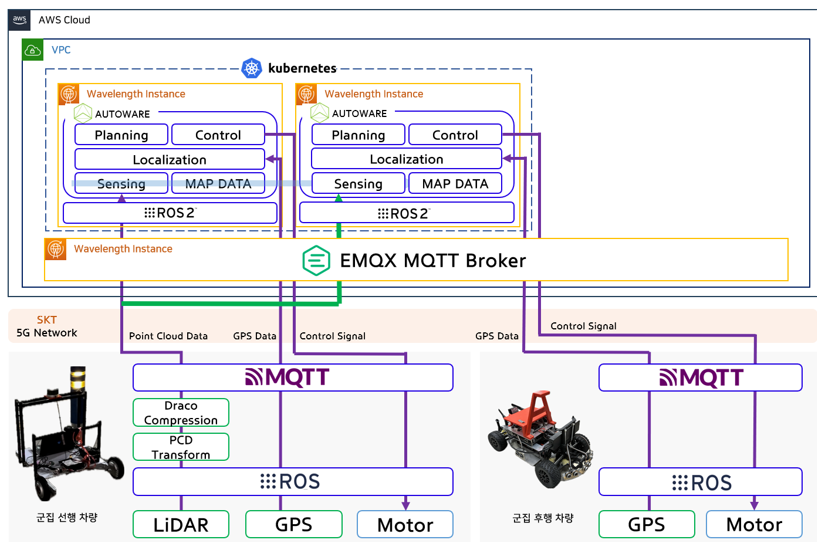Click the Planning box in the left Autoware instance
This screenshot has height=542, width=817.
[x=121, y=135]
